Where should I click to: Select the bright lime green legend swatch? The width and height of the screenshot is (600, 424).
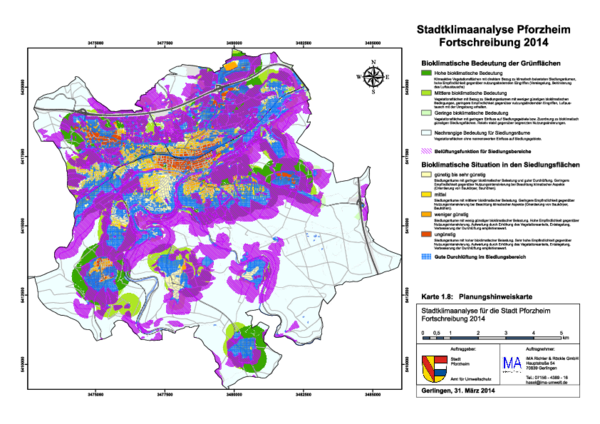point(426,92)
